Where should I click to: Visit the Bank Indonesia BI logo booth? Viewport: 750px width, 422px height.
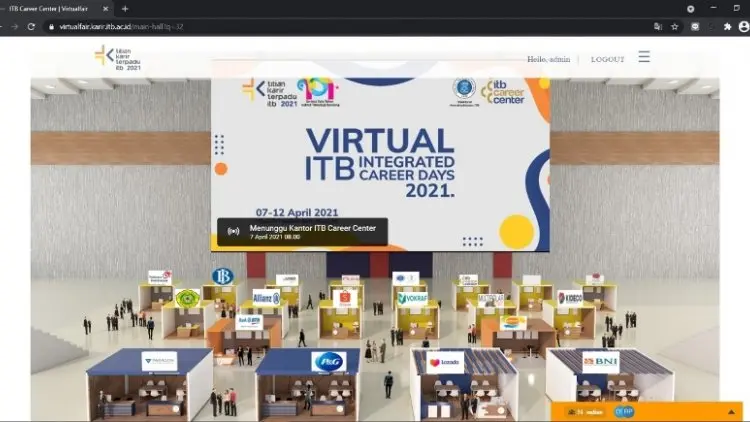[x=222, y=276]
